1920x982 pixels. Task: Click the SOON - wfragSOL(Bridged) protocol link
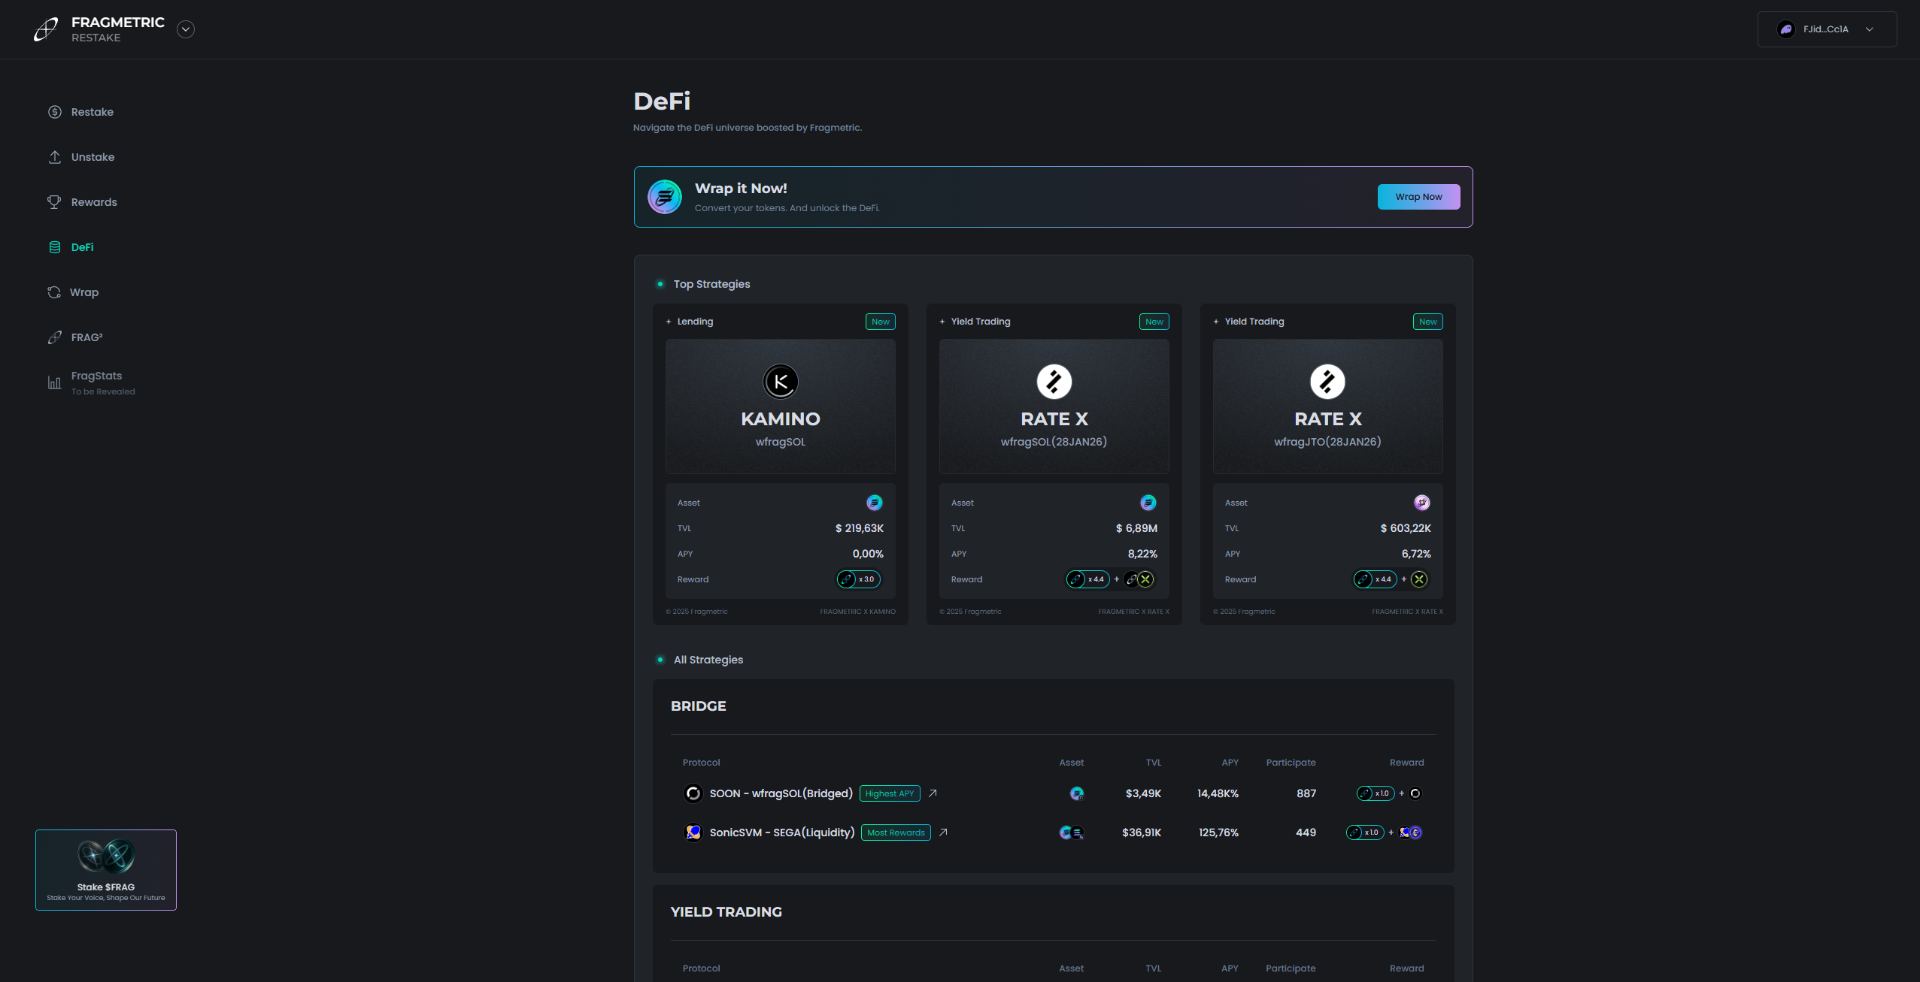coord(780,793)
